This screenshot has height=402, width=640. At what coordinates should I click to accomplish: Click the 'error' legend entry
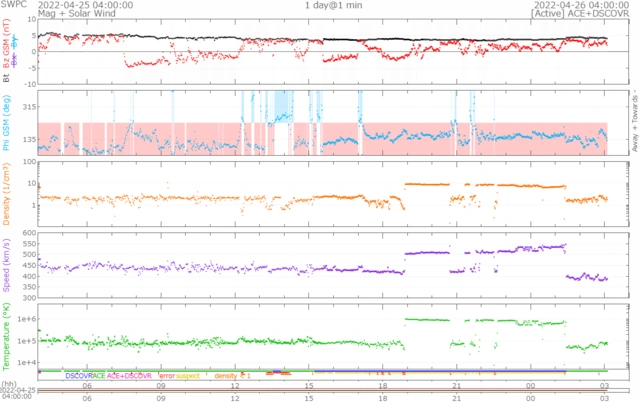pos(166,376)
